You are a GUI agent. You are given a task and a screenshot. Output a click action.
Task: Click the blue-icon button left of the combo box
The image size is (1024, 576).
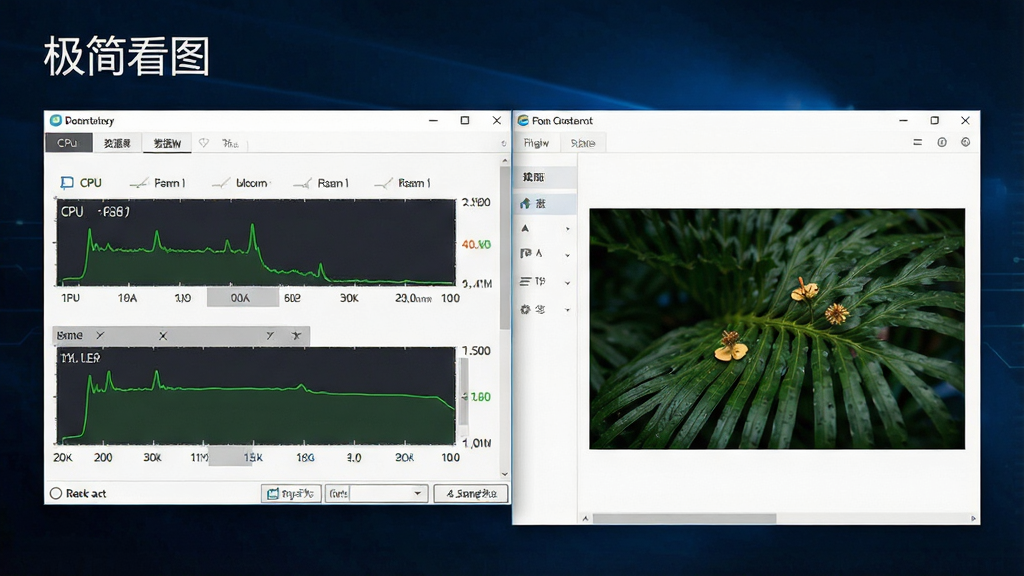(x=291, y=494)
